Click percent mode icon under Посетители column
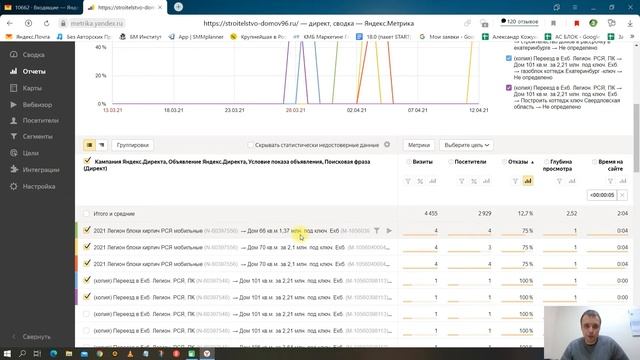 coord(474,181)
